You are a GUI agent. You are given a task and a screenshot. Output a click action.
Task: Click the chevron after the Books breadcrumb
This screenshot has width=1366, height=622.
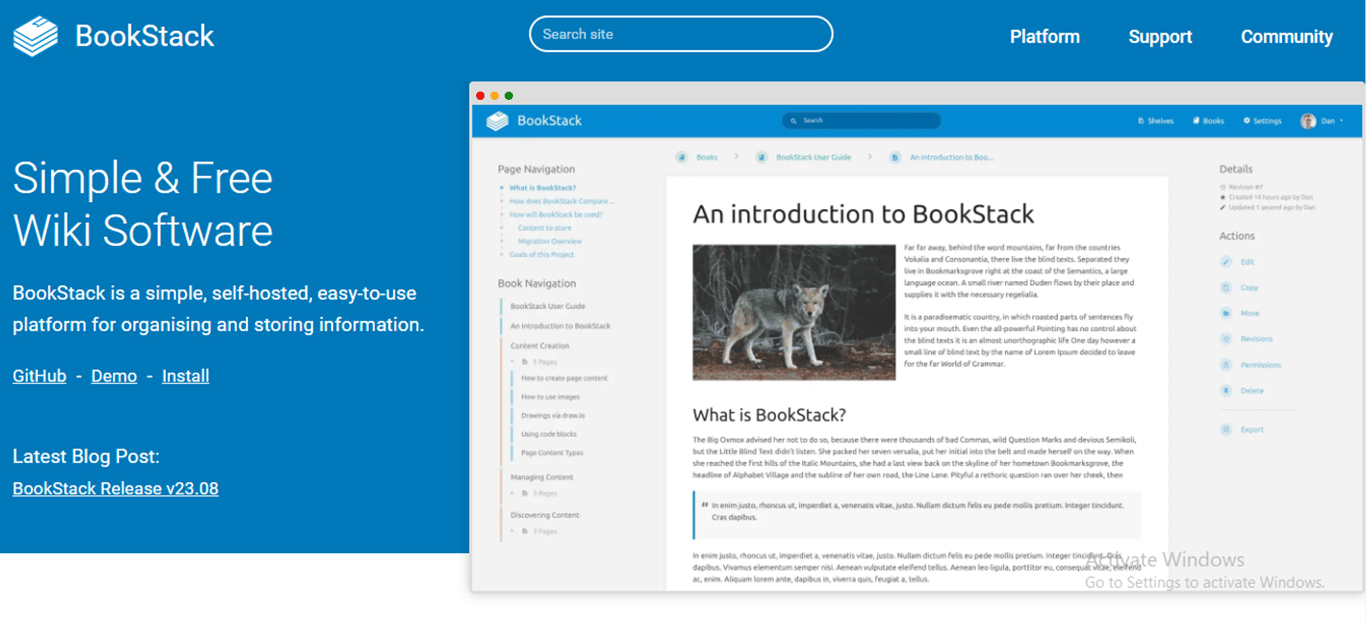point(736,157)
